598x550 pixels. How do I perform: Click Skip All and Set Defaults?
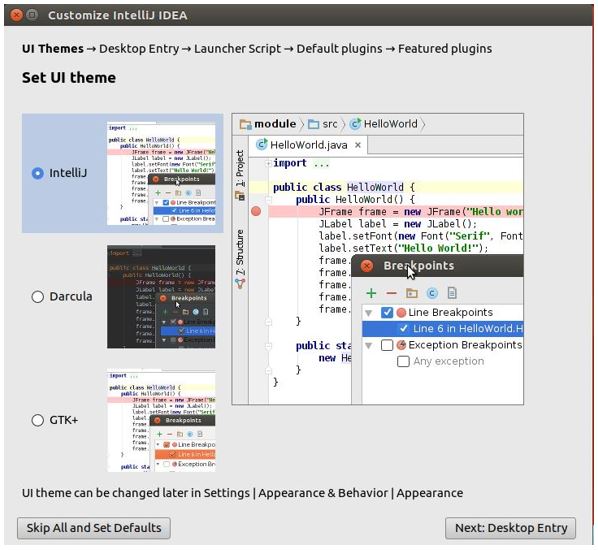[94, 528]
